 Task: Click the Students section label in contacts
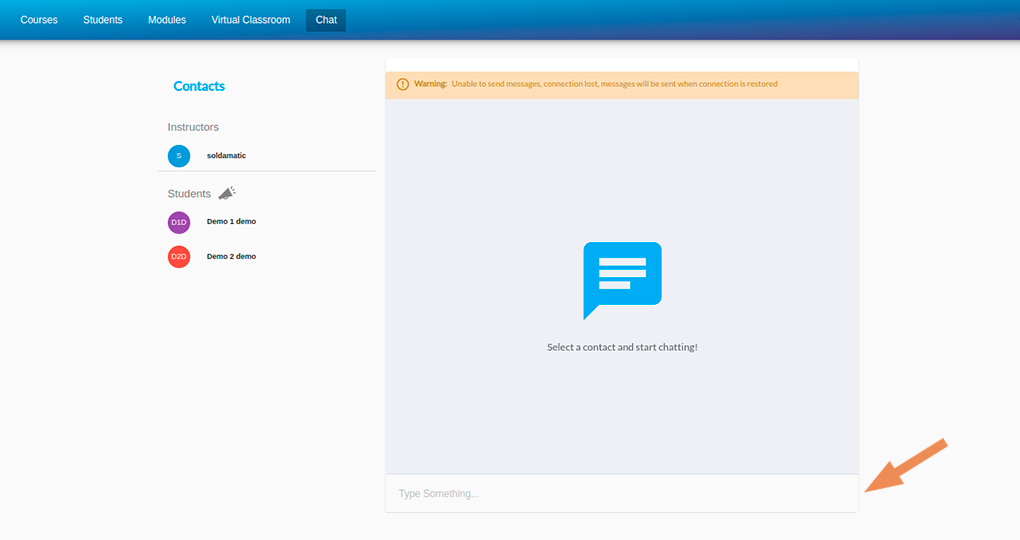[x=189, y=194]
